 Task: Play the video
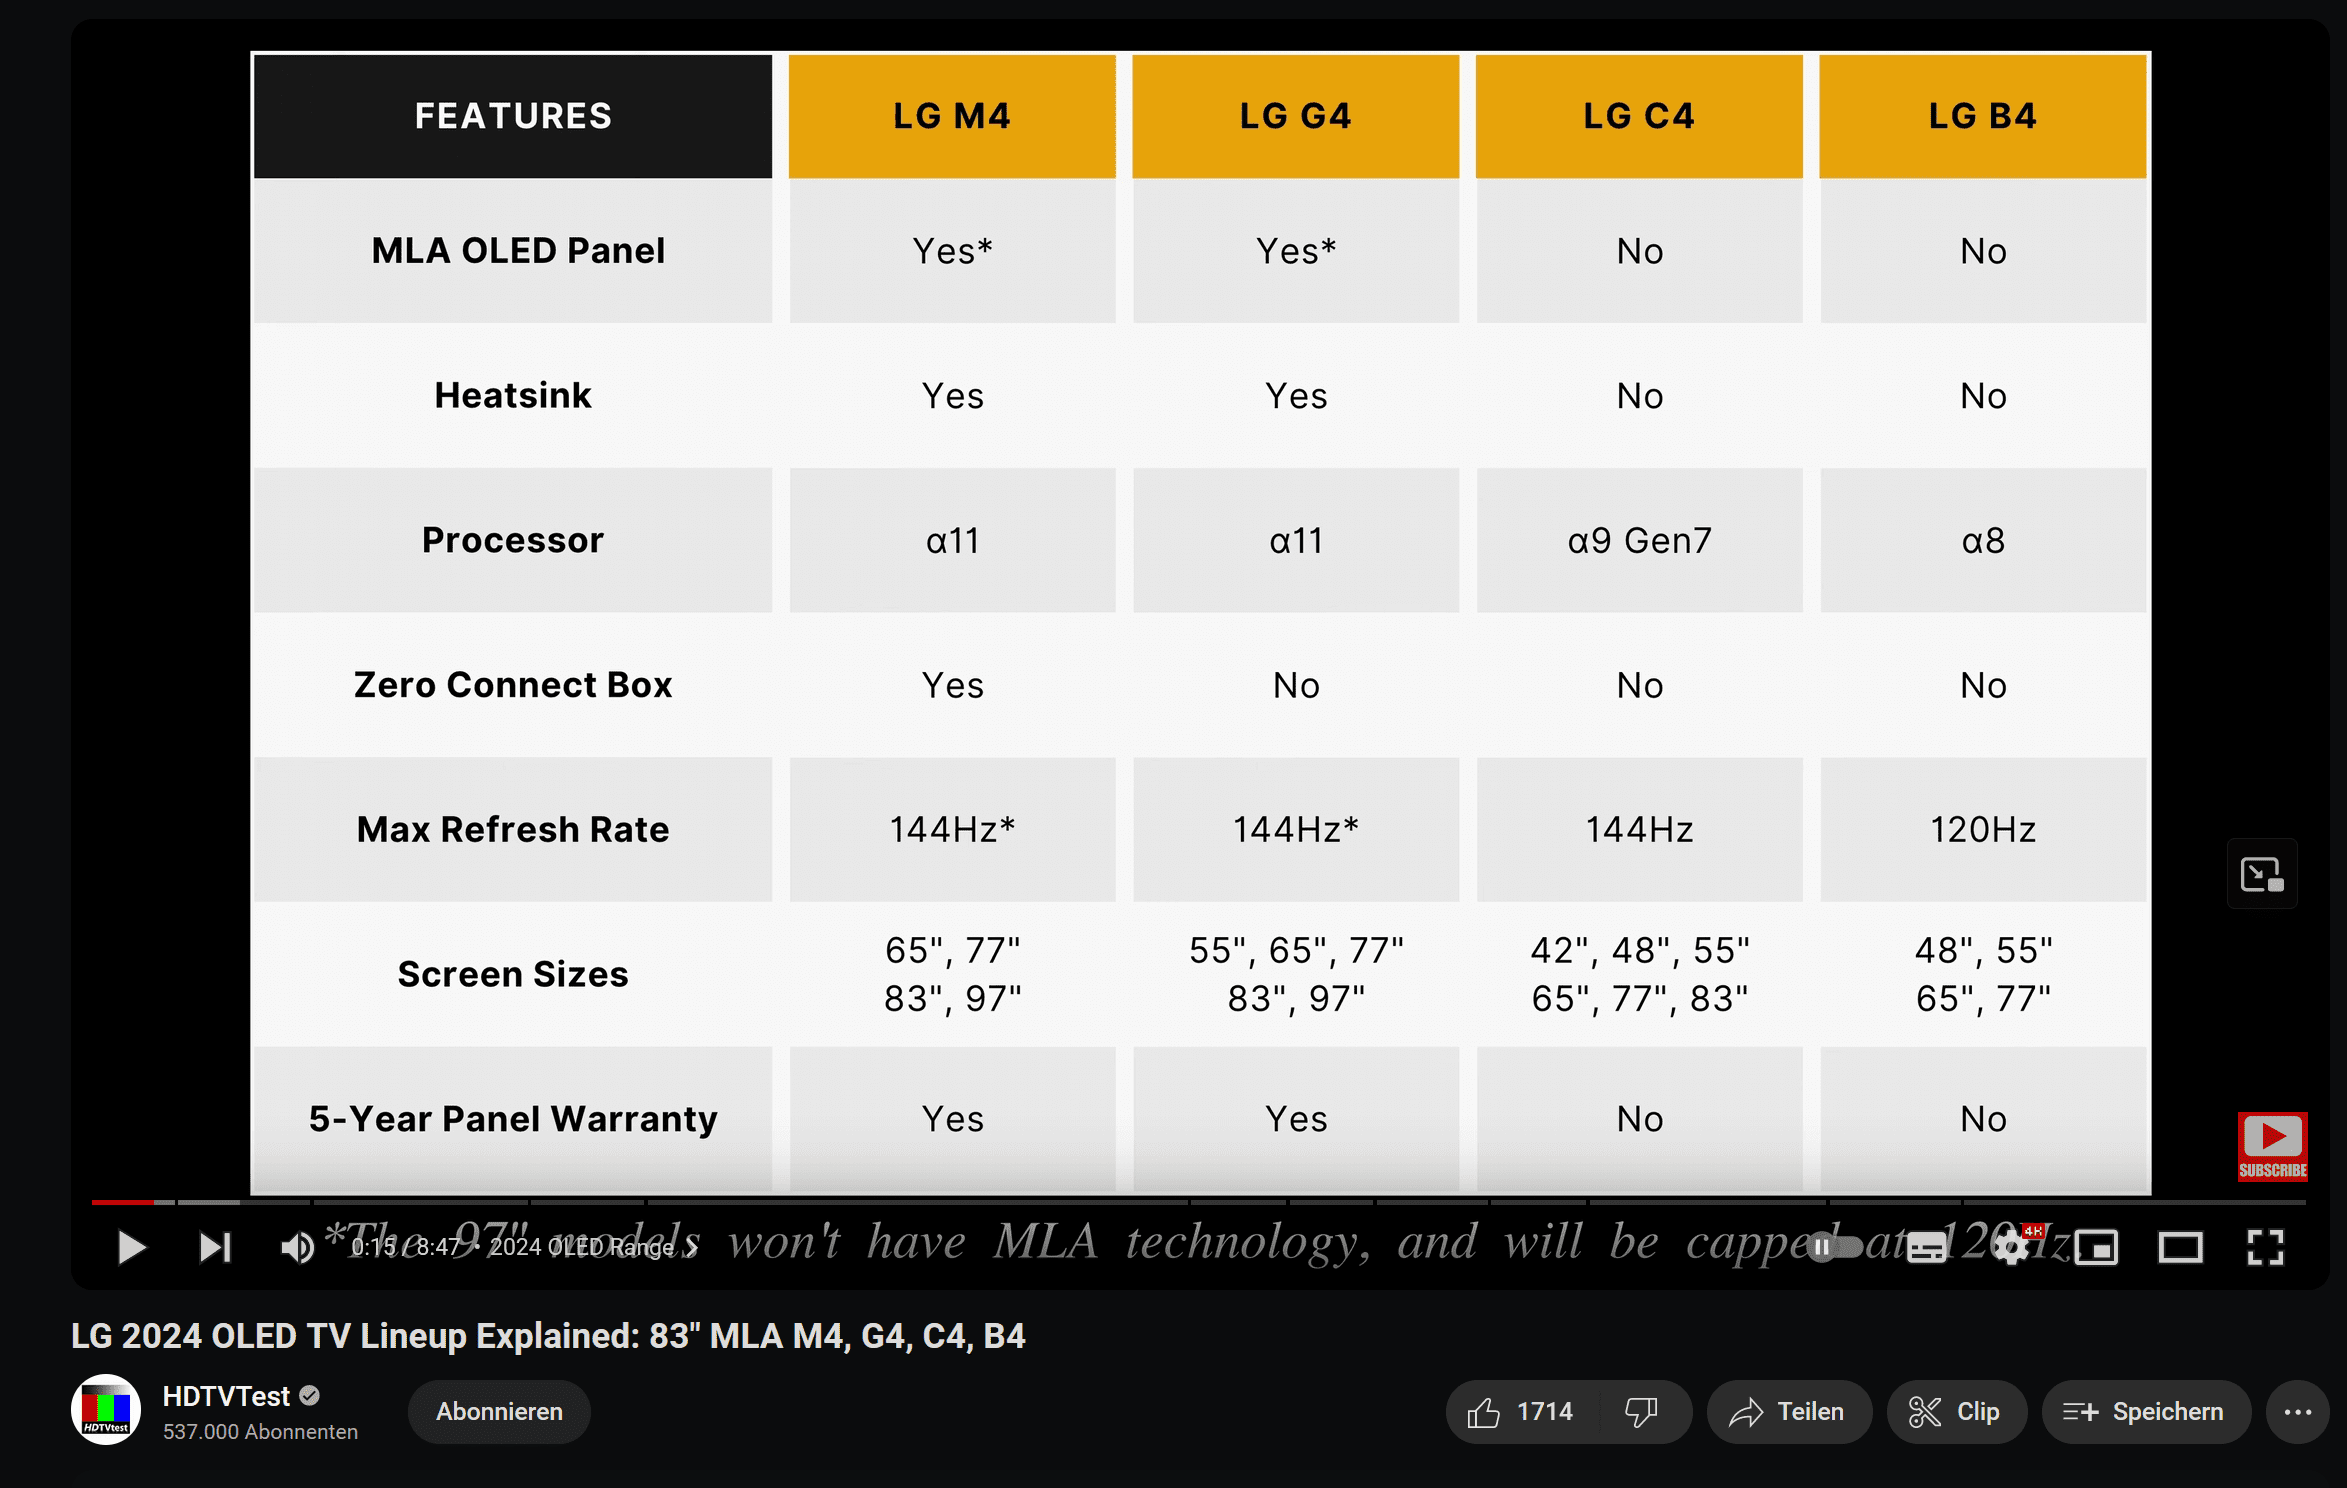click(131, 1247)
